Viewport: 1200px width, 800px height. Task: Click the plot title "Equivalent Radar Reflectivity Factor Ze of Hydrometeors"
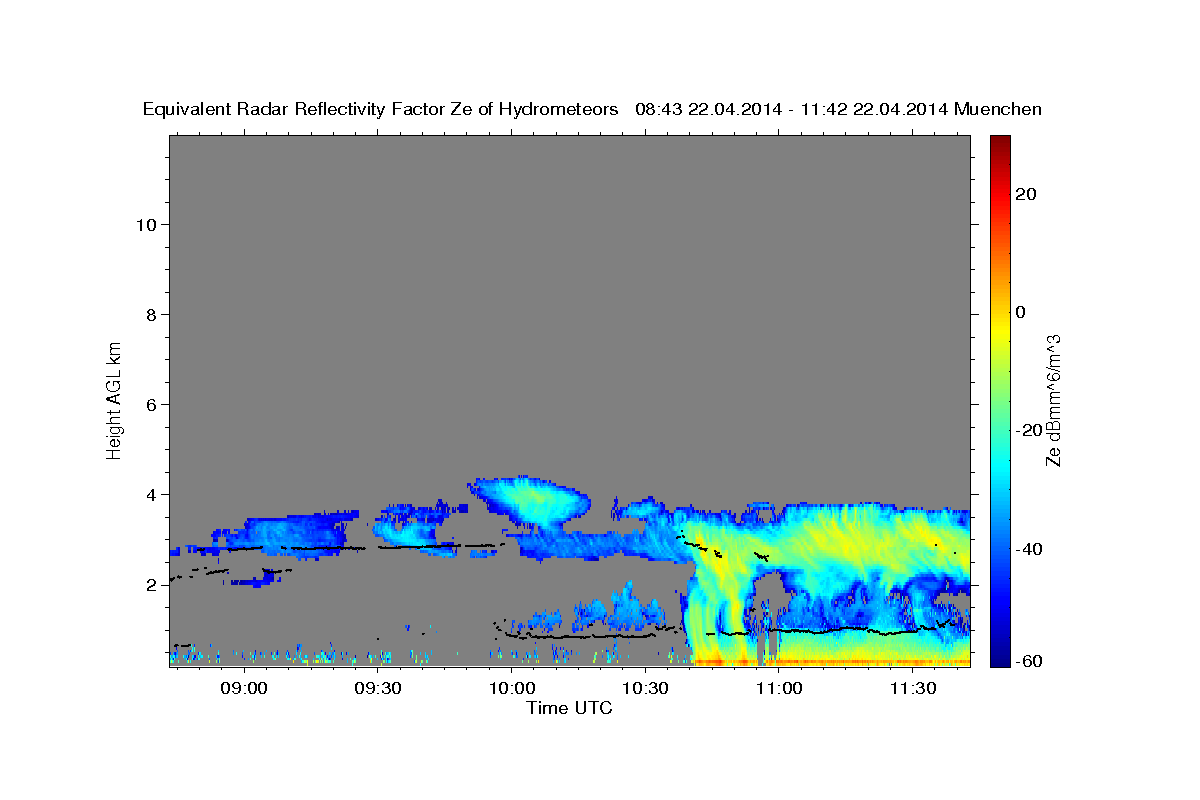coord(381,110)
